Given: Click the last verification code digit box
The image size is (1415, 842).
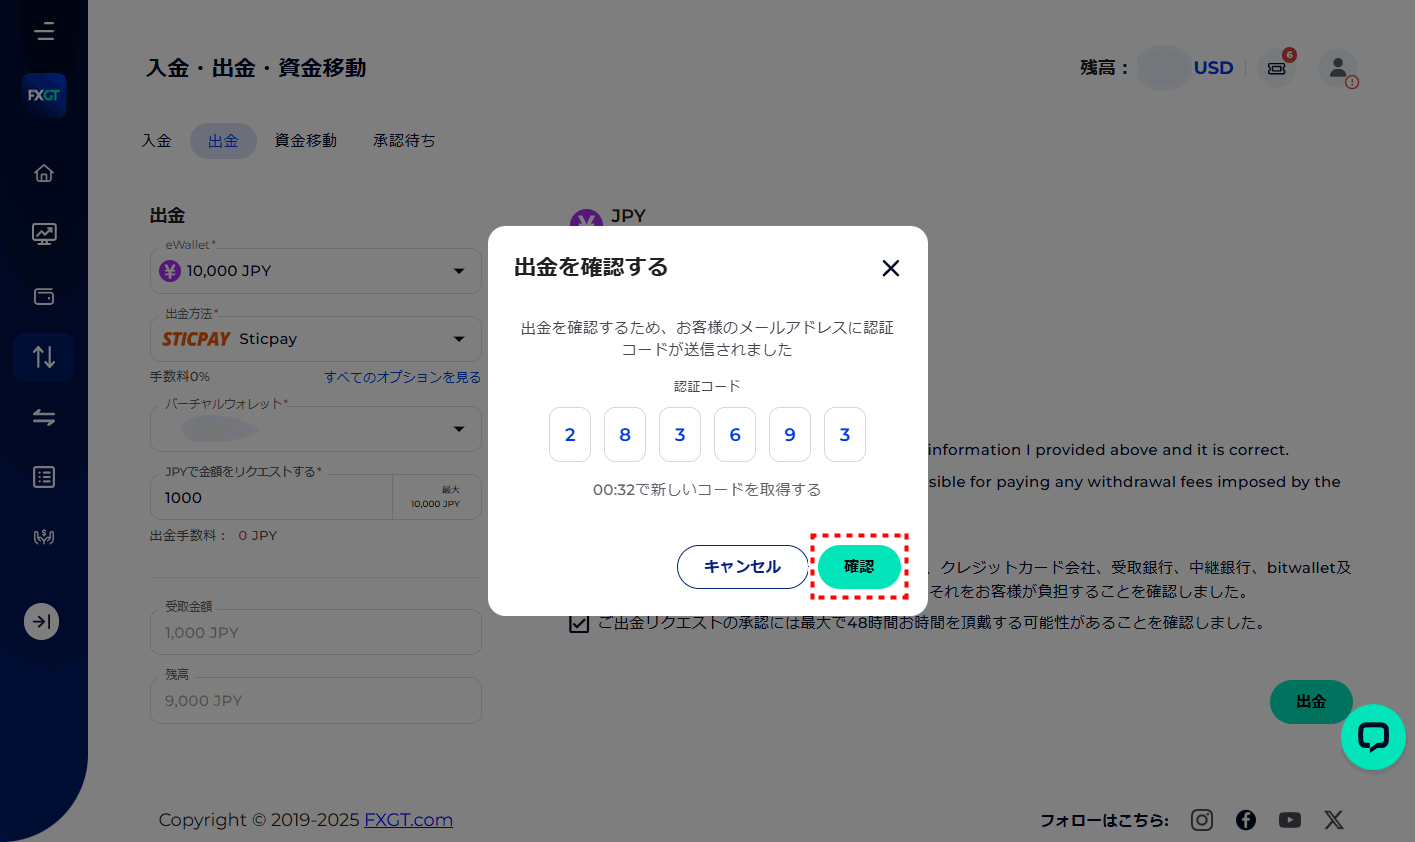Looking at the screenshot, I should [845, 435].
